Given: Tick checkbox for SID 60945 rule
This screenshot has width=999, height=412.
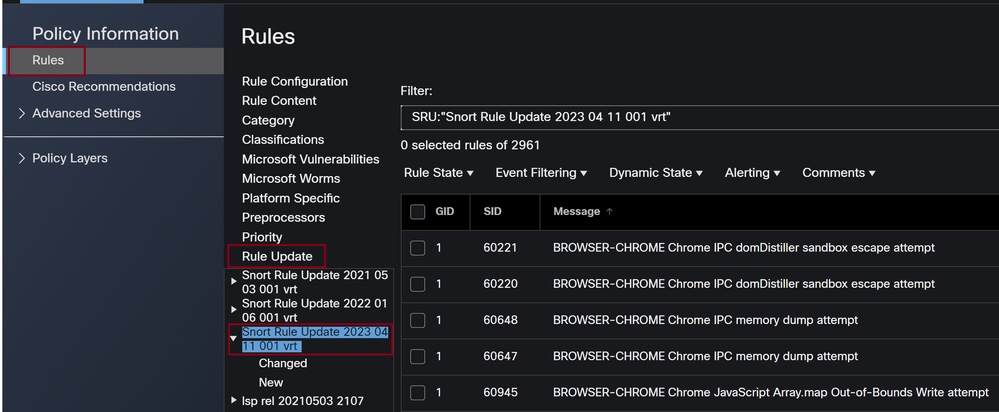Looking at the screenshot, I should (418, 393).
